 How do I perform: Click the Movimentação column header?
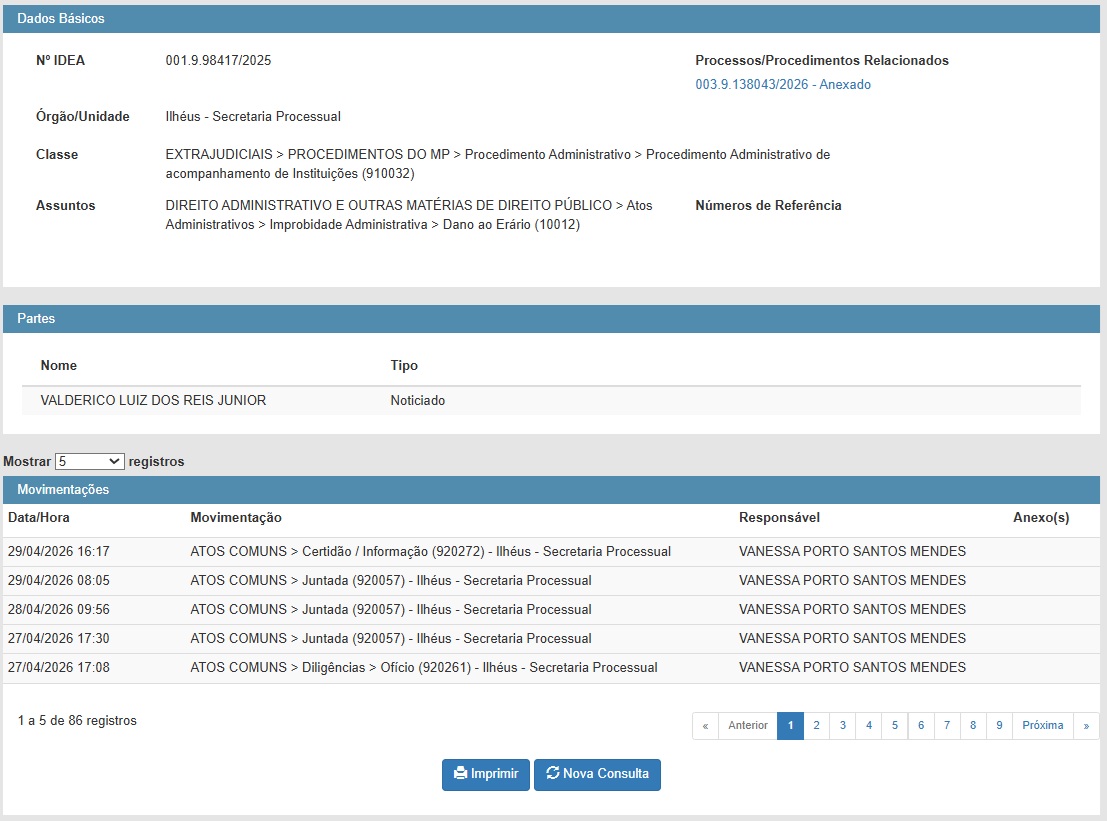(236, 517)
